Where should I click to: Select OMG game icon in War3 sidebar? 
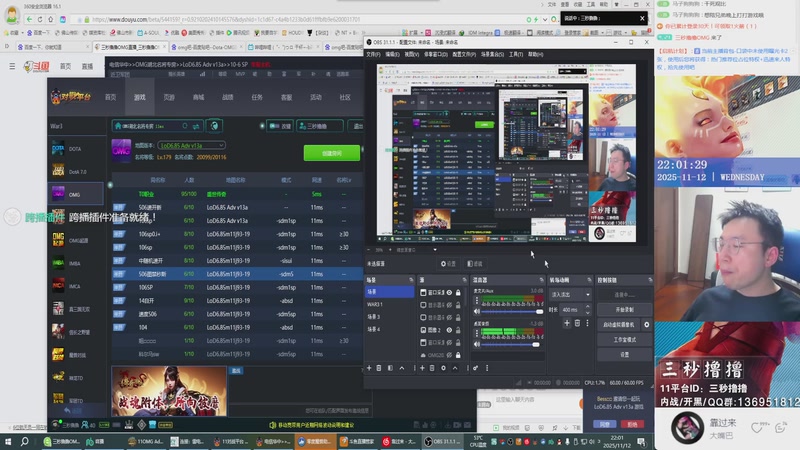58,194
